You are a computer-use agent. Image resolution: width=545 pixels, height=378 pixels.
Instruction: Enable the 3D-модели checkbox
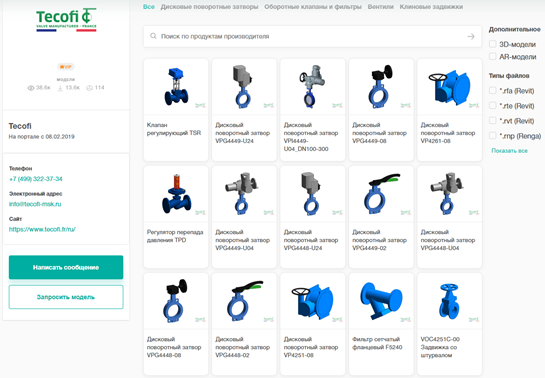pos(492,44)
